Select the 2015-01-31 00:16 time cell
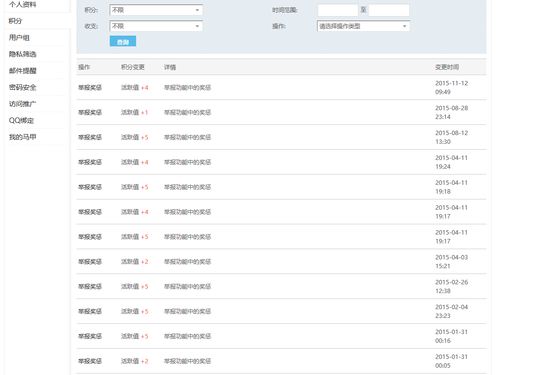The image size is (560, 375). click(451, 336)
